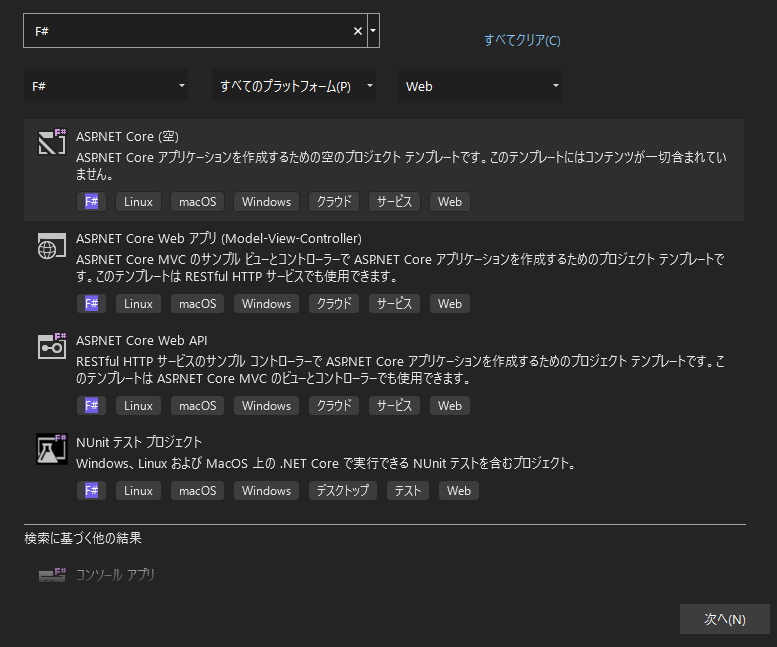Click the NUnit テスト プロジェクト flask icon
The width and height of the screenshot is (777, 647).
coord(52,448)
